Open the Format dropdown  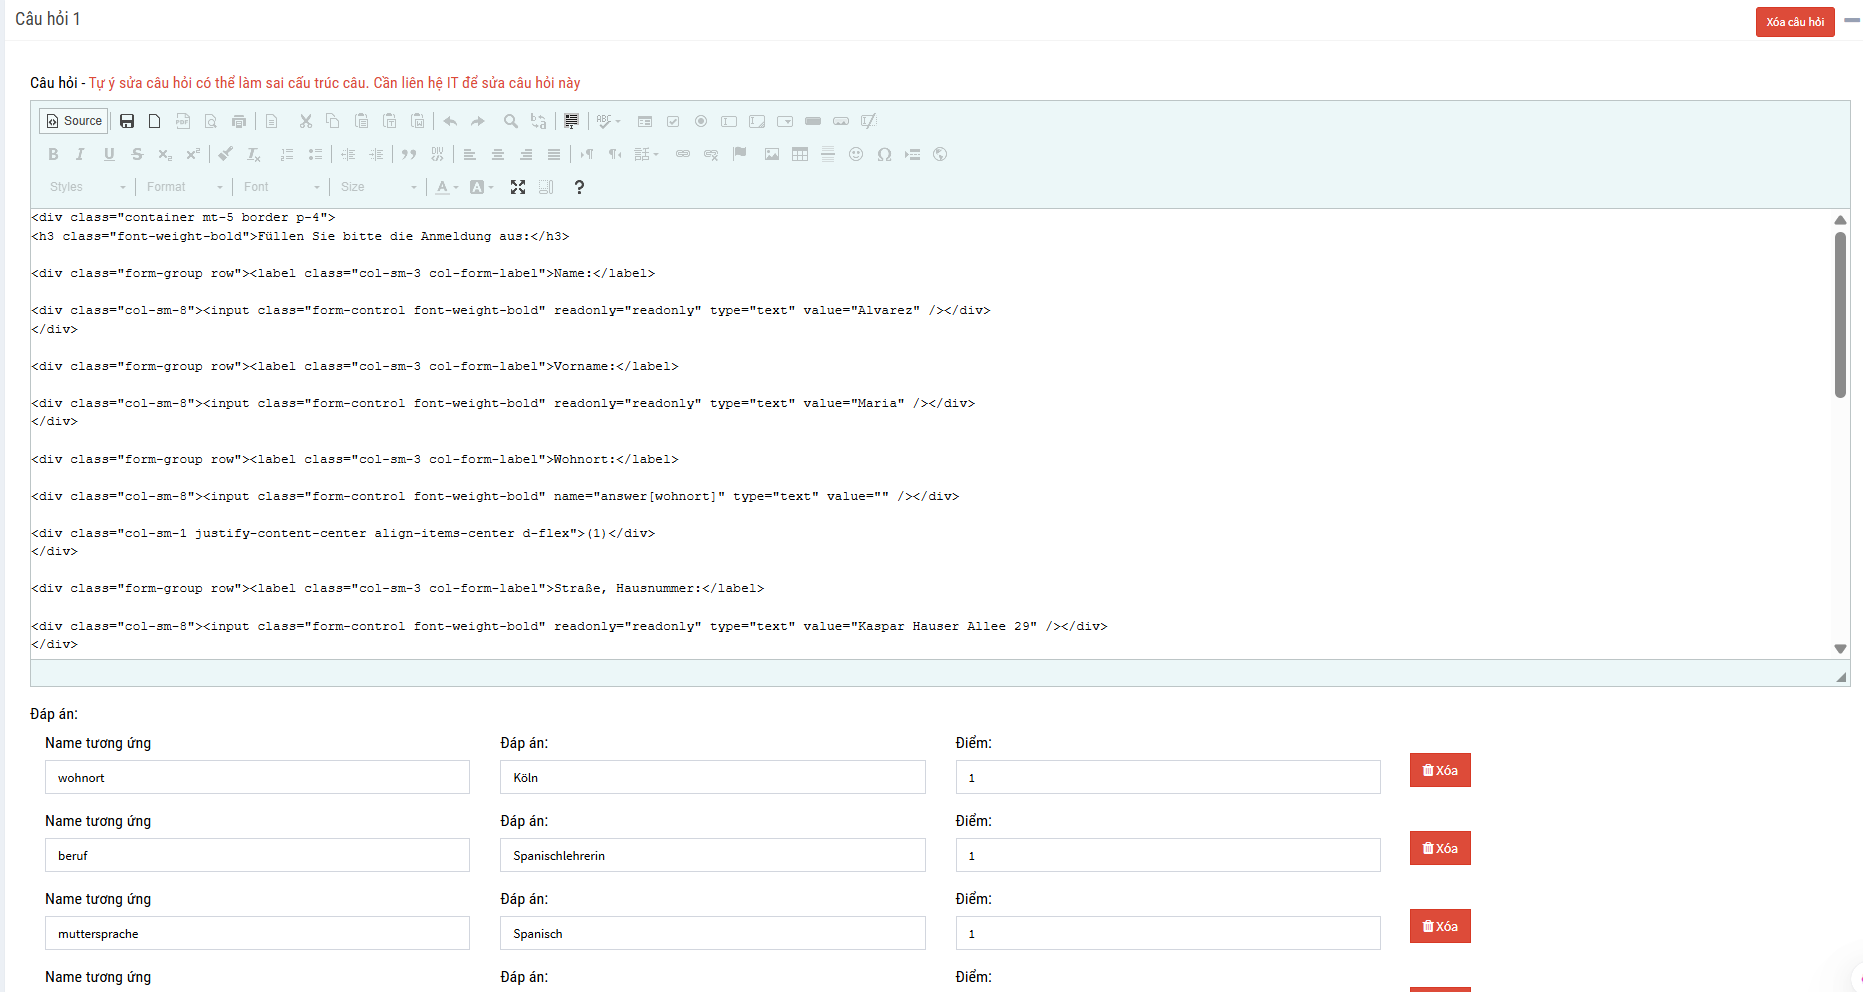[184, 187]
